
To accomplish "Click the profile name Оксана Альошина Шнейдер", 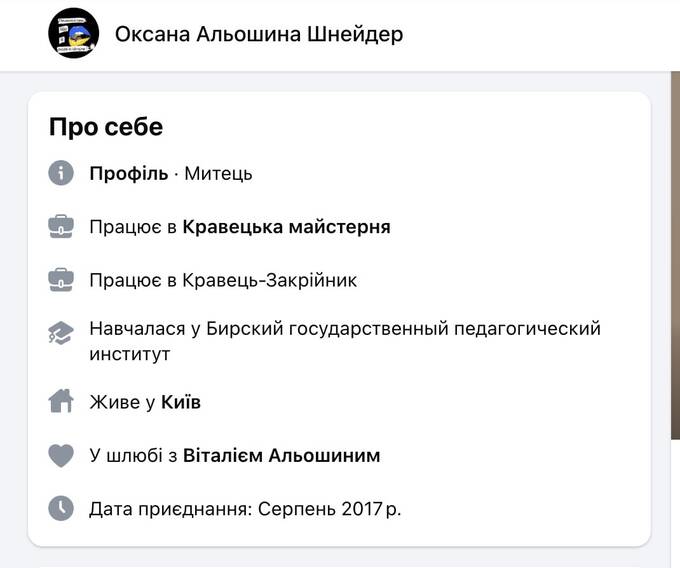I will (x=259, y=35).
